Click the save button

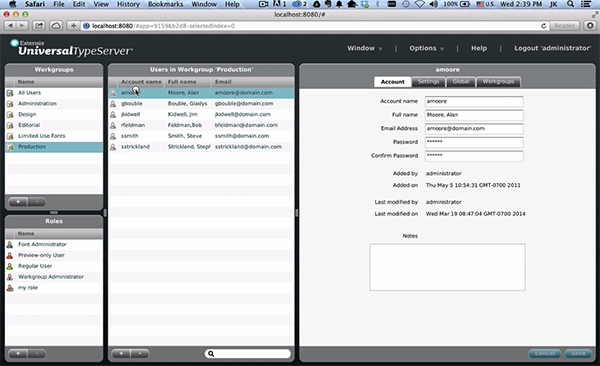pyautogui.click(x=578, y=353)
